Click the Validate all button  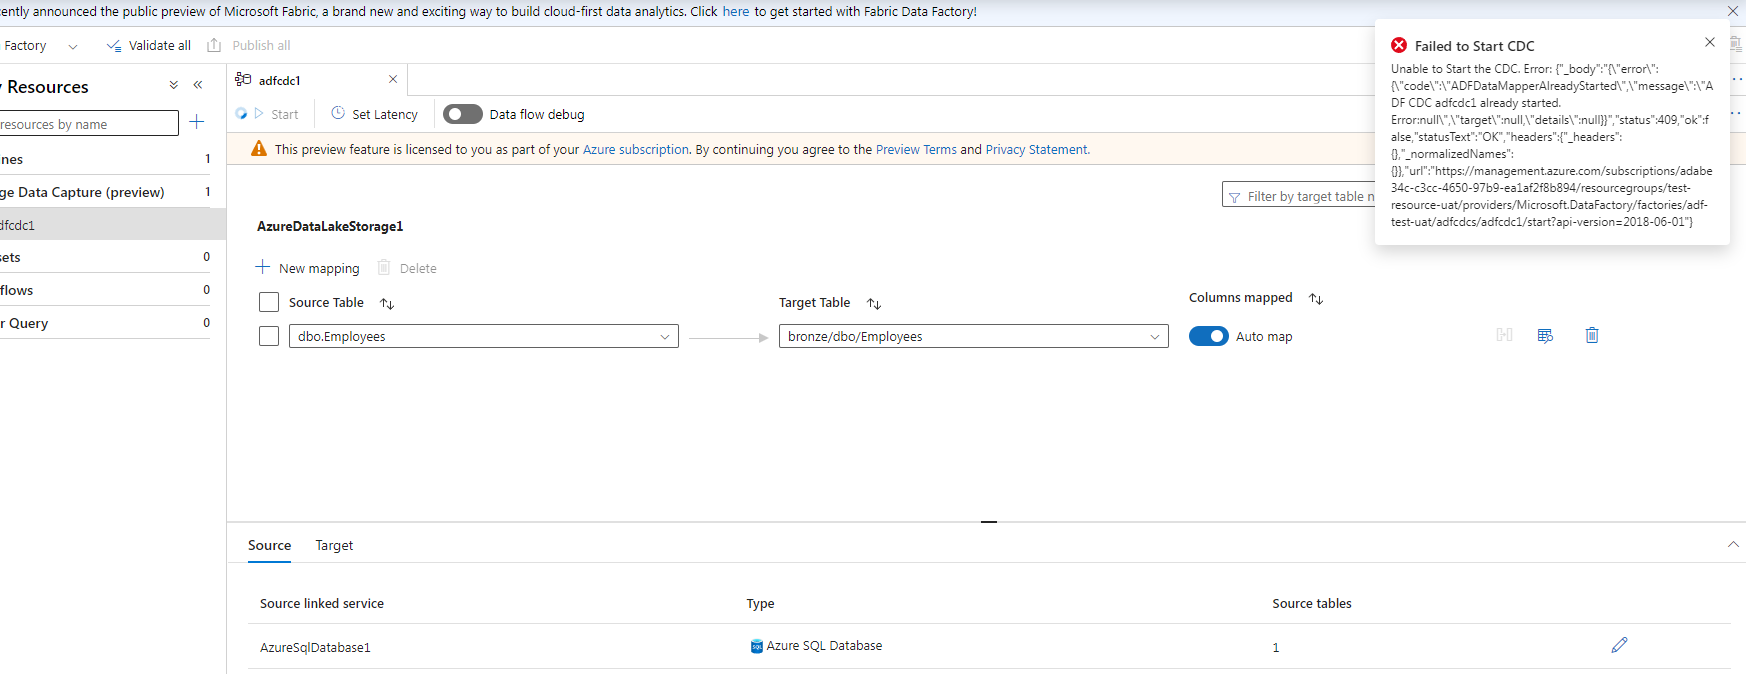[148, 46]
